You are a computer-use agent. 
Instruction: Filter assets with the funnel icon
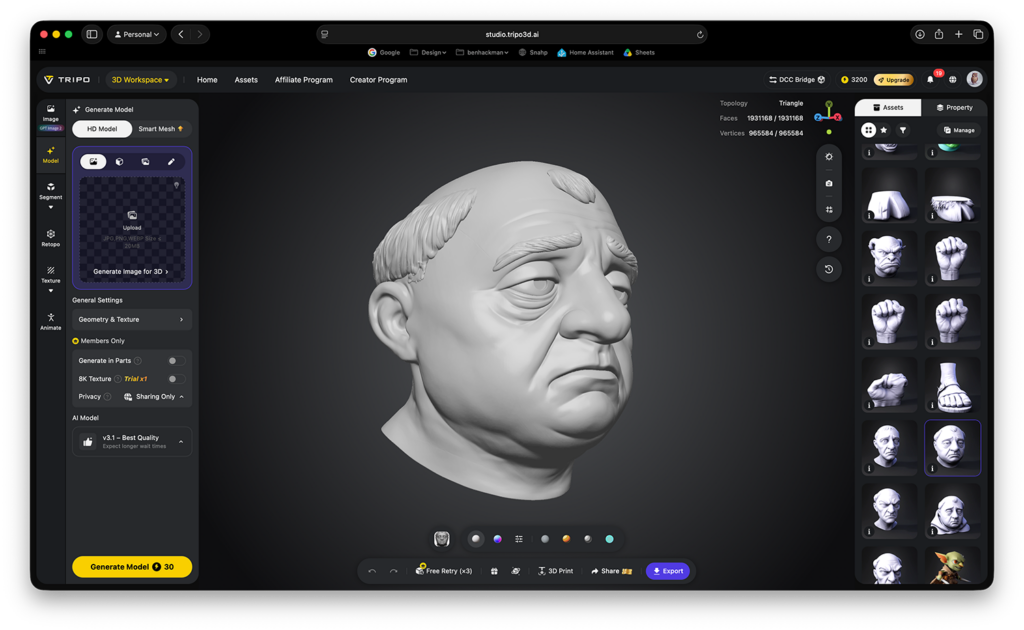pyautogui.click(x=903, y=130)
